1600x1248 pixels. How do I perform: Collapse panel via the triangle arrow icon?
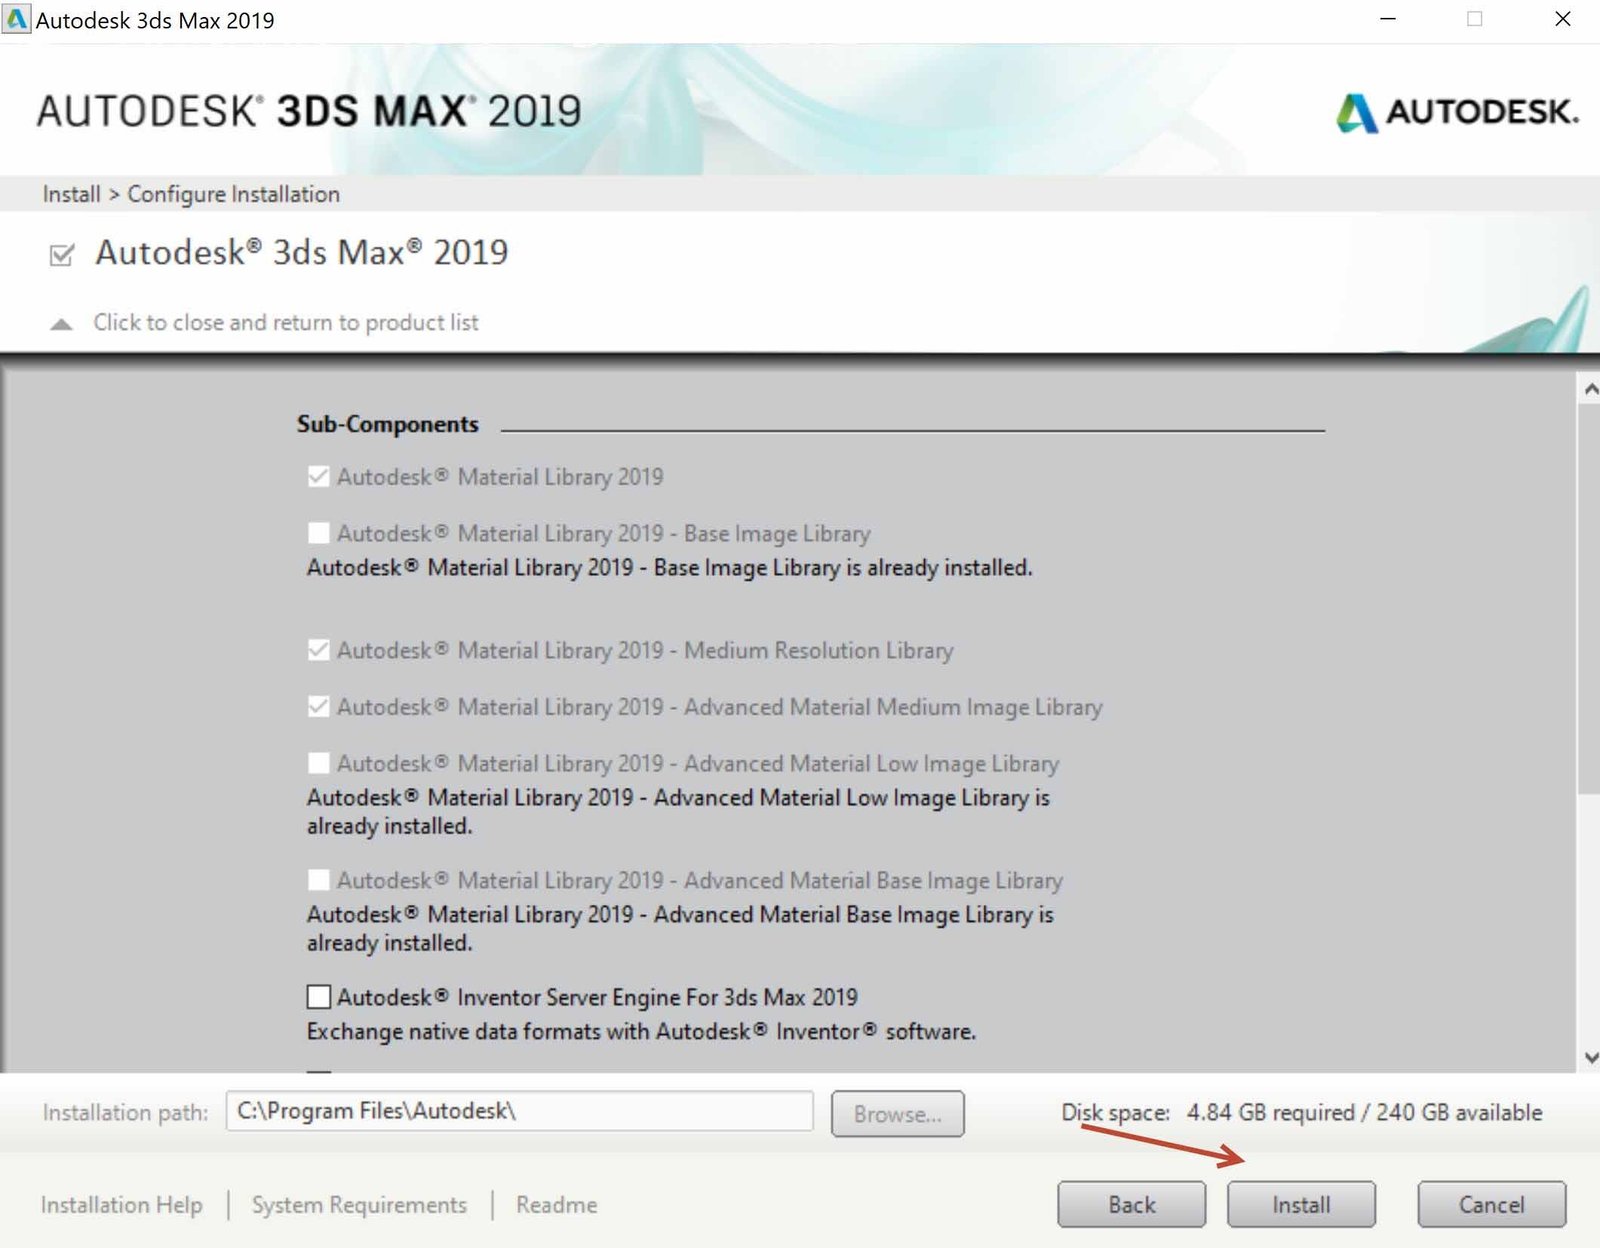tap(61, 322)
